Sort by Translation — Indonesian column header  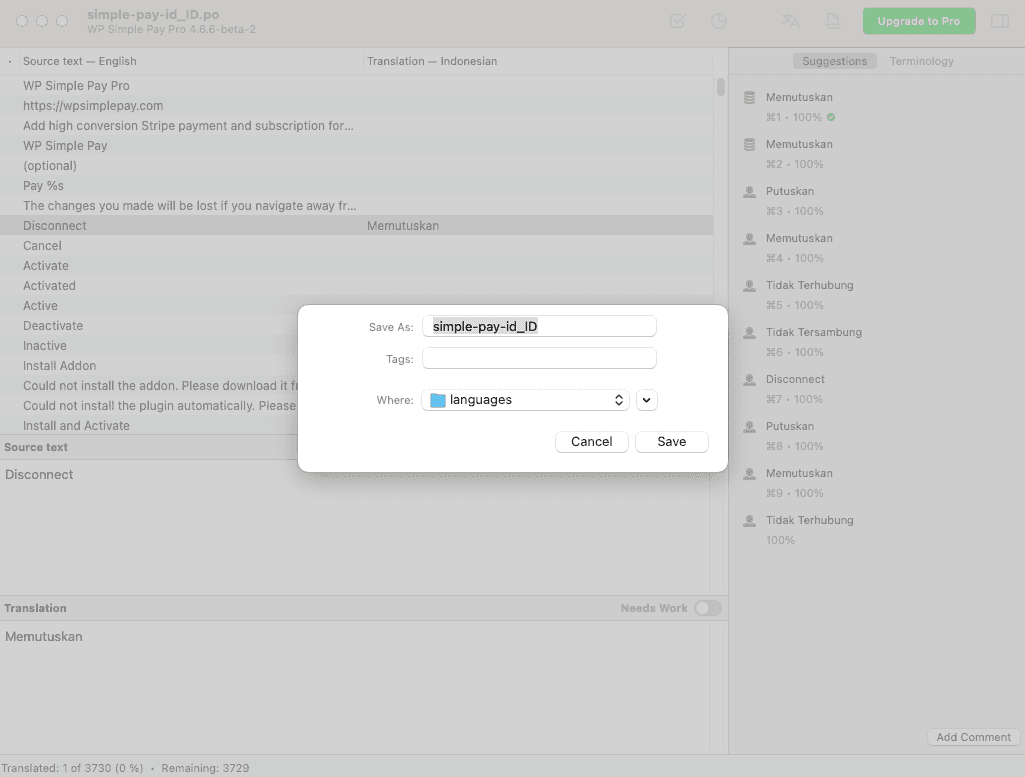pyautogui.click(x=537, y=61)
